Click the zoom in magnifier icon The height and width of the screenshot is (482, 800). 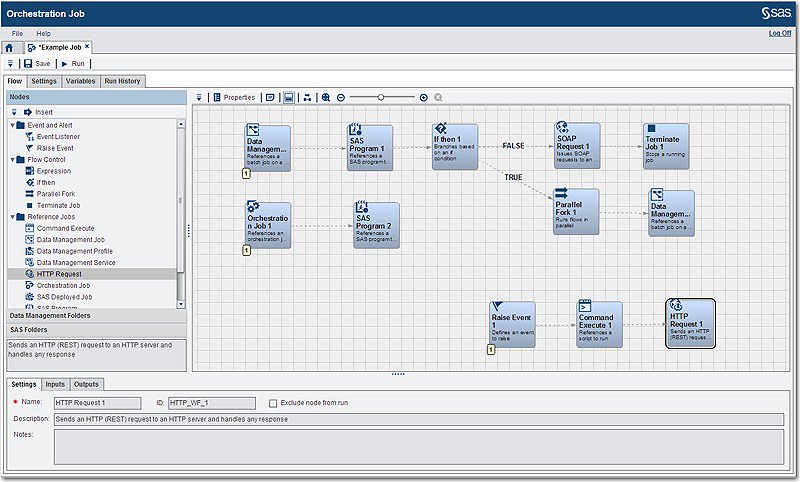326,97
